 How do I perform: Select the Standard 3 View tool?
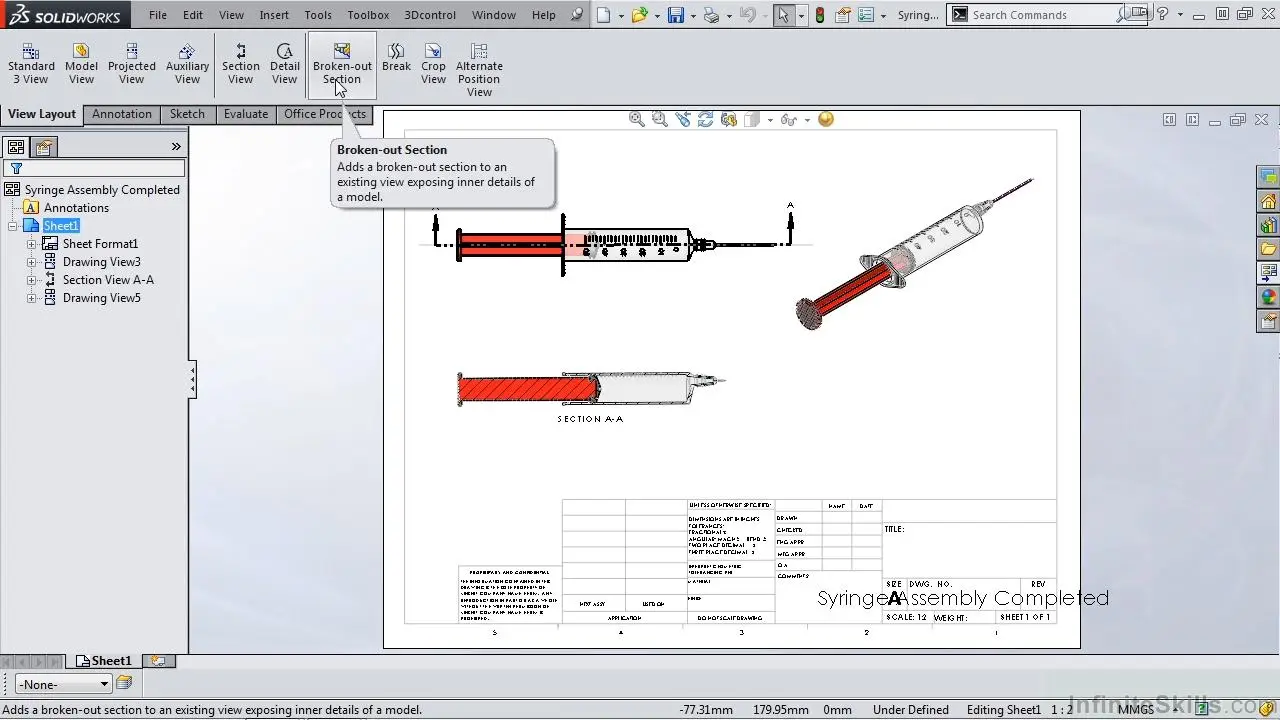point(31,64)
